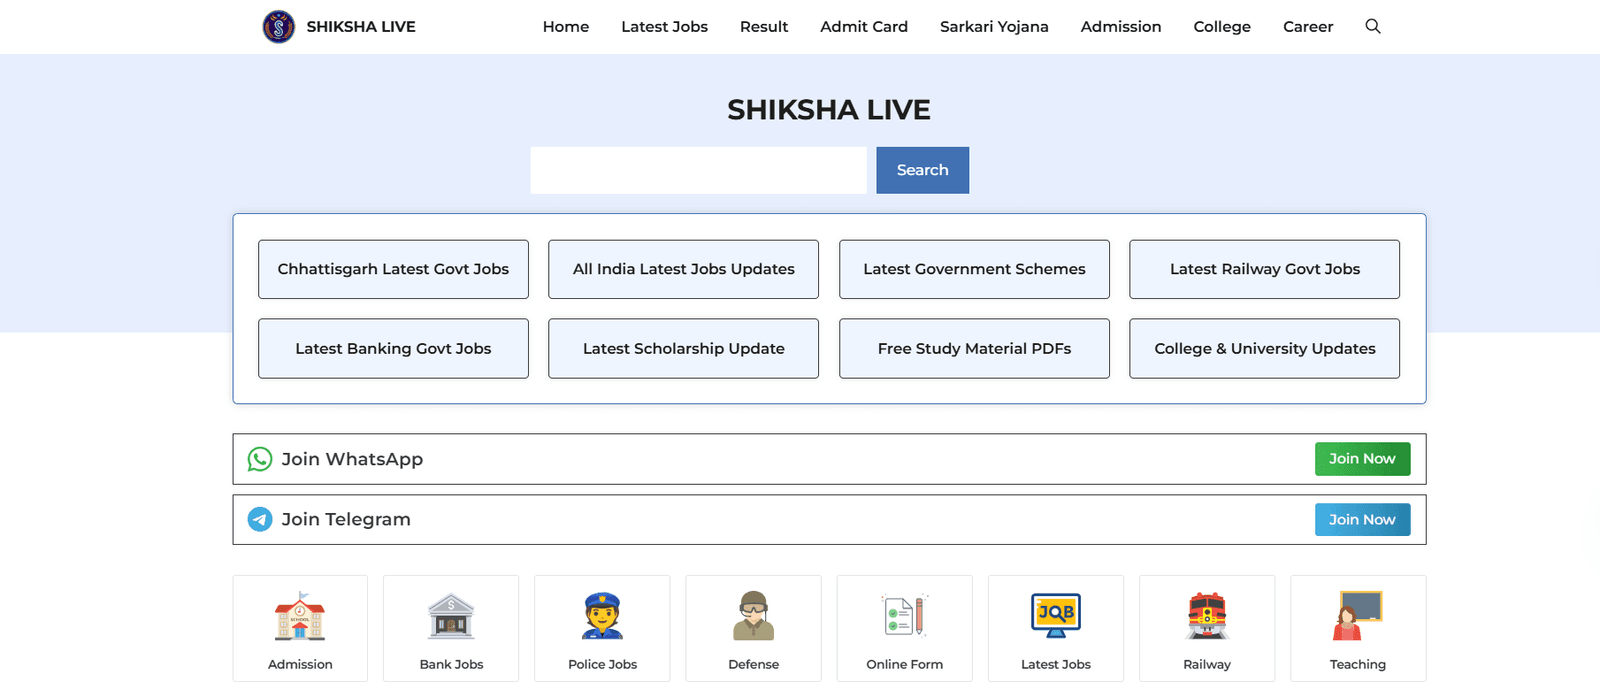The image size is (1600, 697).
Task: Click the Latest Jobs label under the monitor icon
Action: pyautogui.click(x=1056, y=664)
